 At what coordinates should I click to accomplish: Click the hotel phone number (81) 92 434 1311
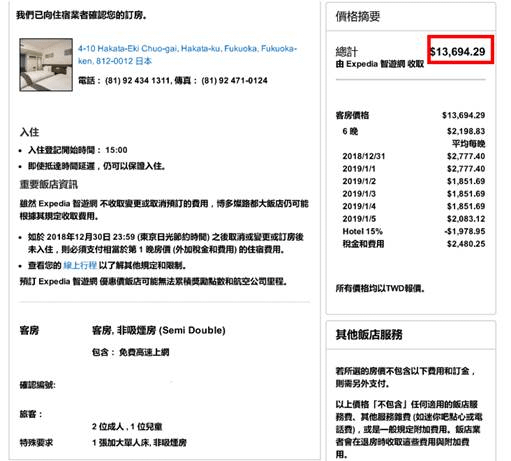click(137, 80)
